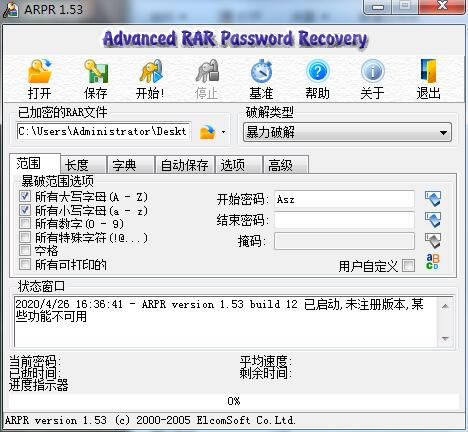Viewport: 468px width, 432px height.
Task: Click the ARPR version 1.53 status bar text
Action: 150,420
